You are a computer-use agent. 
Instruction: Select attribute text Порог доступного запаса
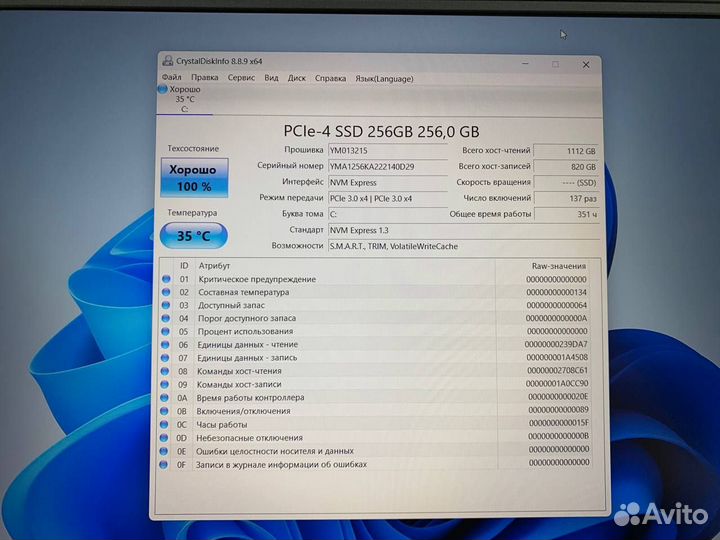(x=247, y=318)
